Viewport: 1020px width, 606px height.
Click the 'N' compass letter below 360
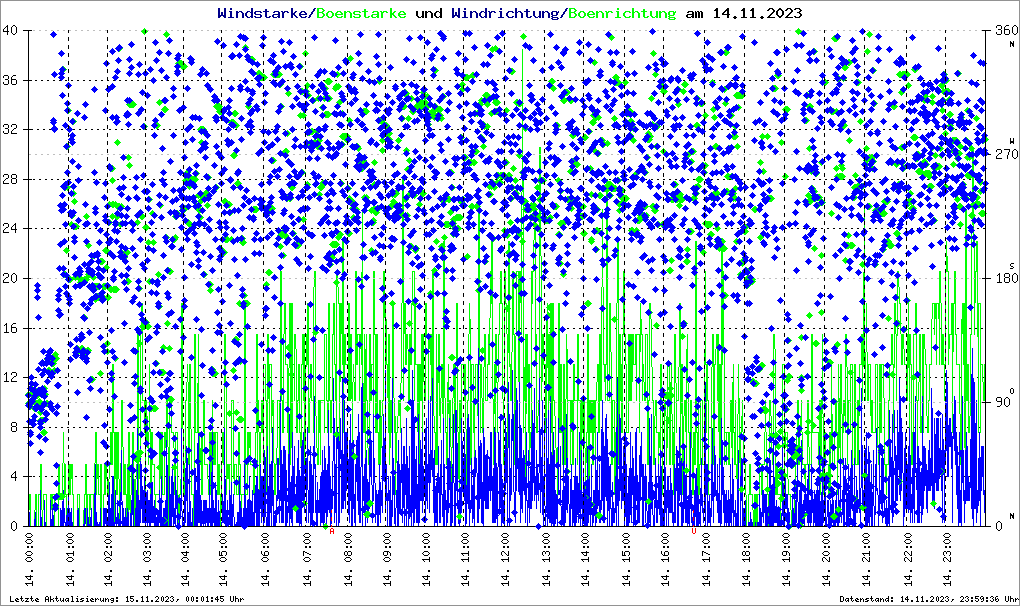tap(1012, 44)
